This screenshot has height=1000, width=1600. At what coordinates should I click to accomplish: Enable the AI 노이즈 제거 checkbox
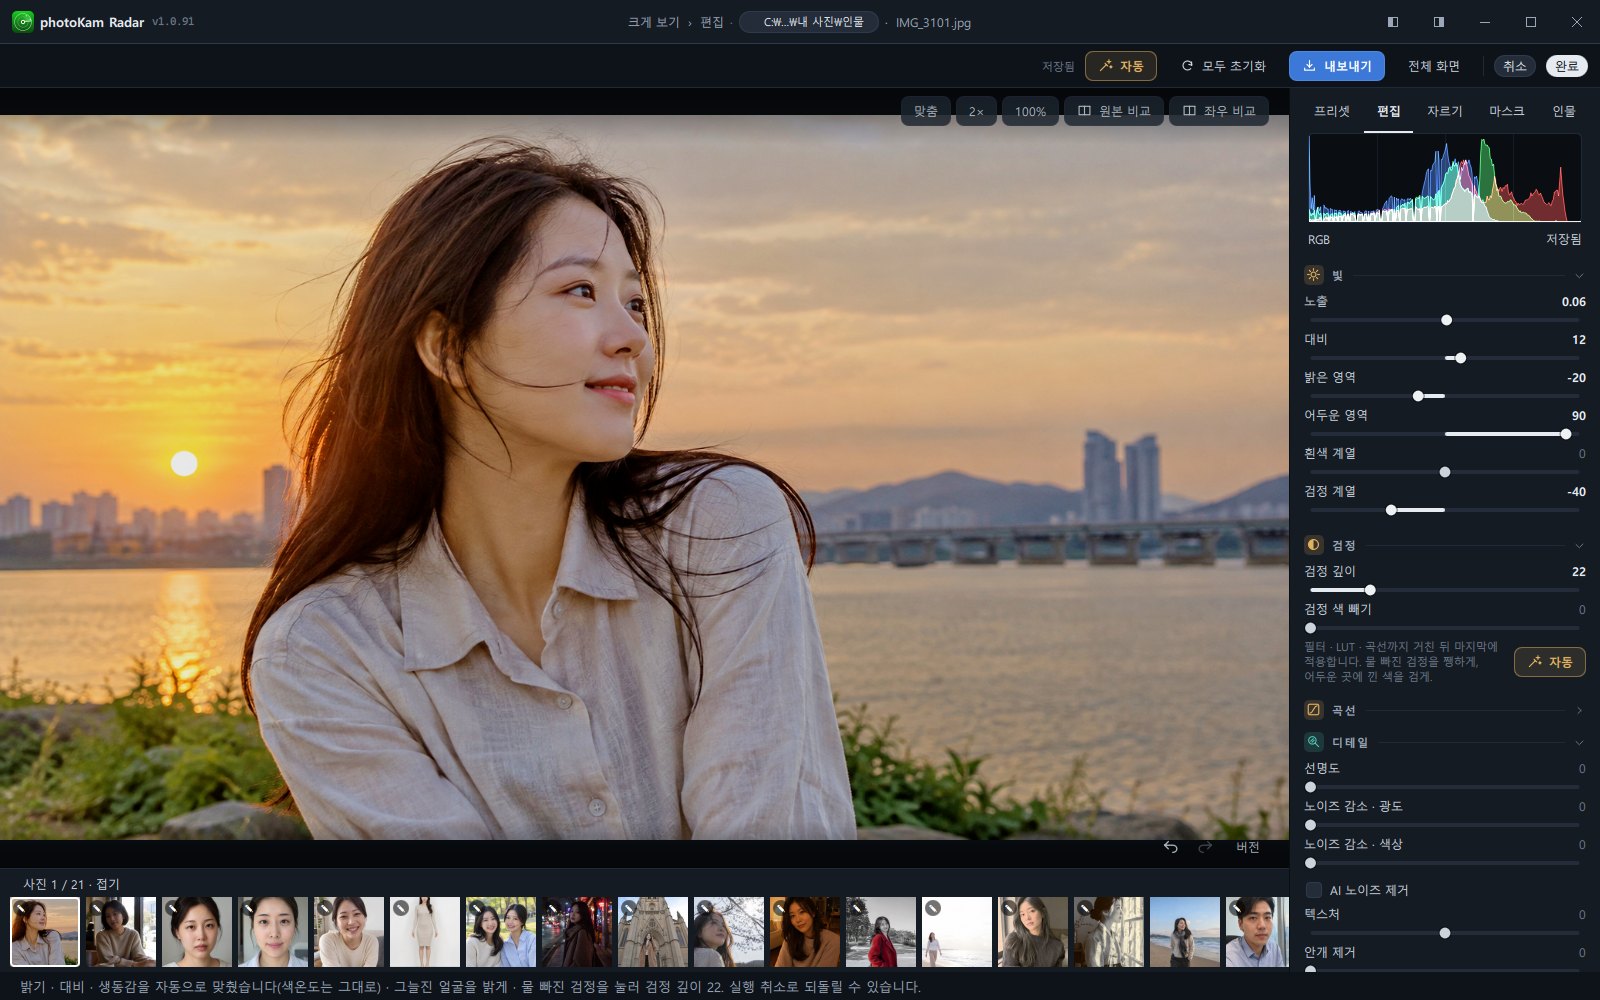[1314, 890]
